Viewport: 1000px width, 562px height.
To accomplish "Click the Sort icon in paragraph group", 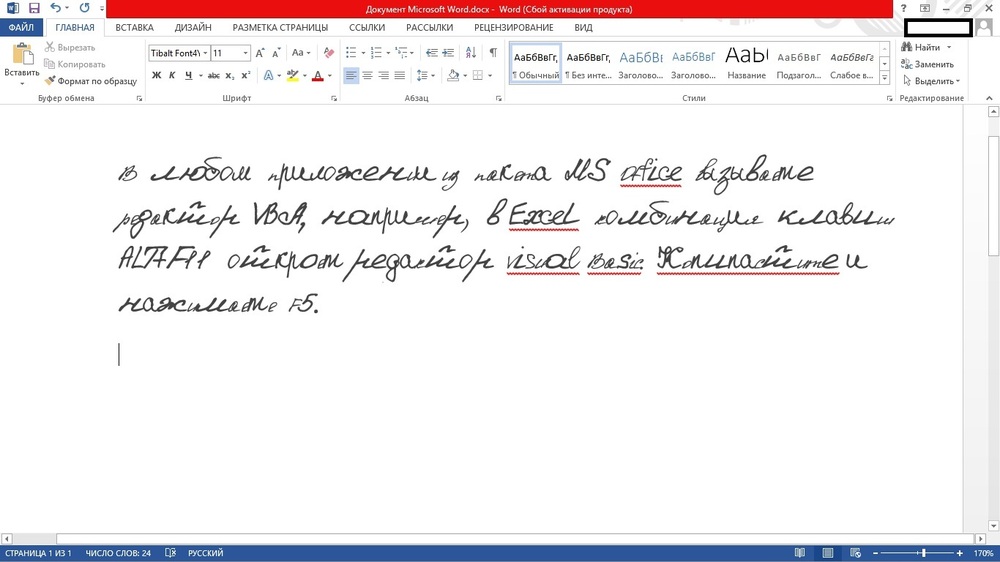I will [x=472, y=53].
